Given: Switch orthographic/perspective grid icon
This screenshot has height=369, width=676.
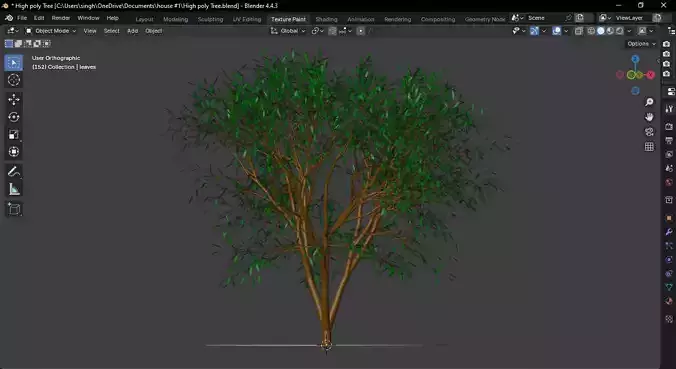Looking at the screenshot, I should pyautogui.click(x=649, y=147).
